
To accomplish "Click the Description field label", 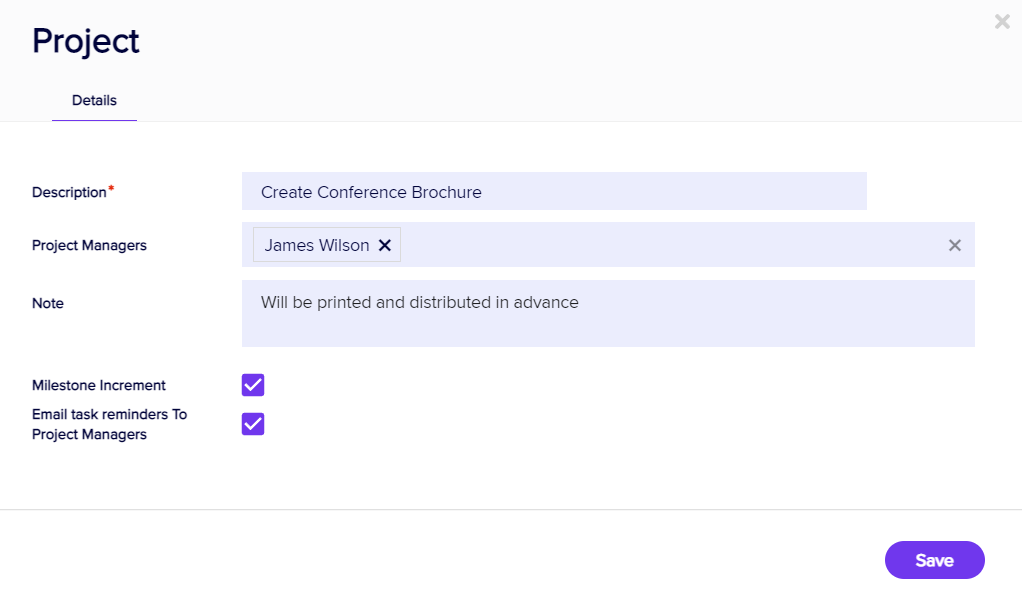I will point(69,192).
